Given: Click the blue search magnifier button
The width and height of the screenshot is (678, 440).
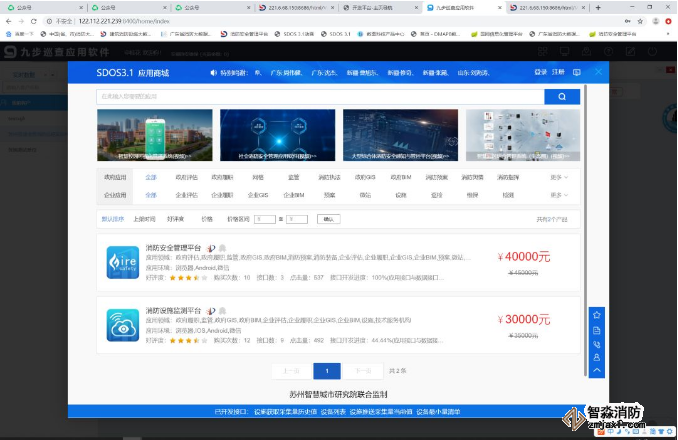Looking at the screenshot, I should 562,97.
